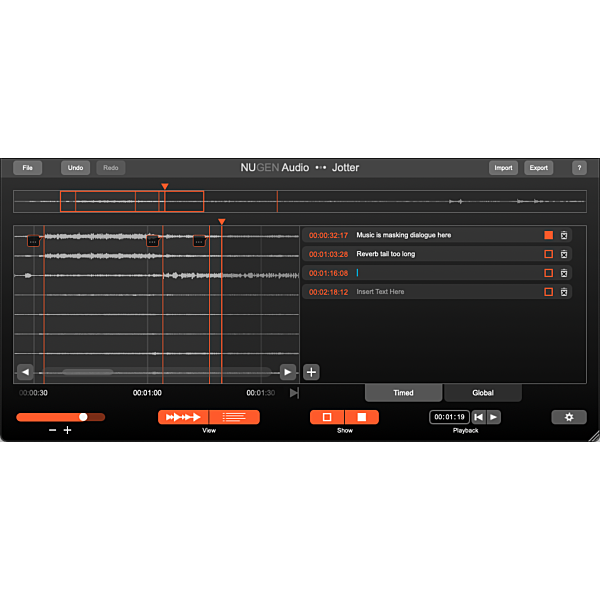600x600 pixels.
Task: Click the Undo button
Action: 75,168
